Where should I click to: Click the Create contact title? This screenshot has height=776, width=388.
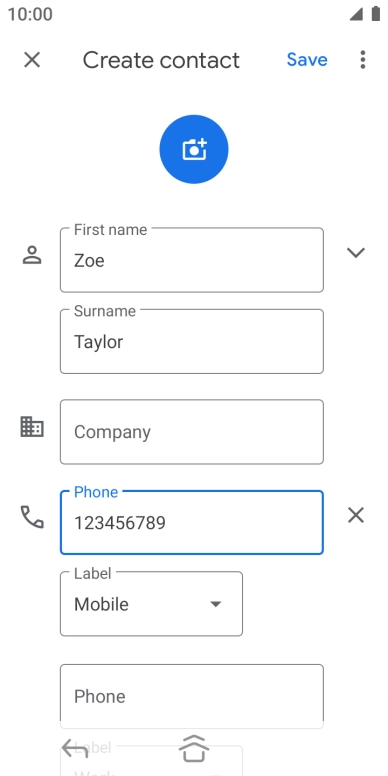pos(161,60)
